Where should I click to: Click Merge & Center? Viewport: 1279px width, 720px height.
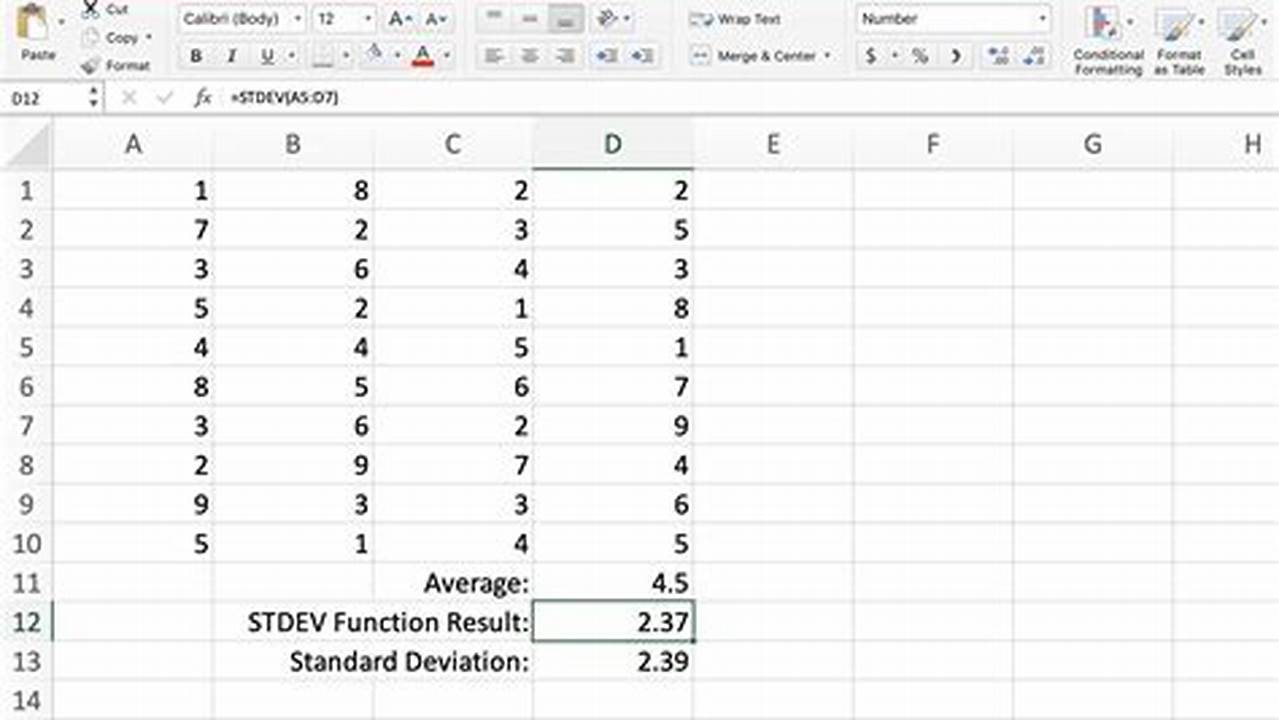click(x=754, y=56)
